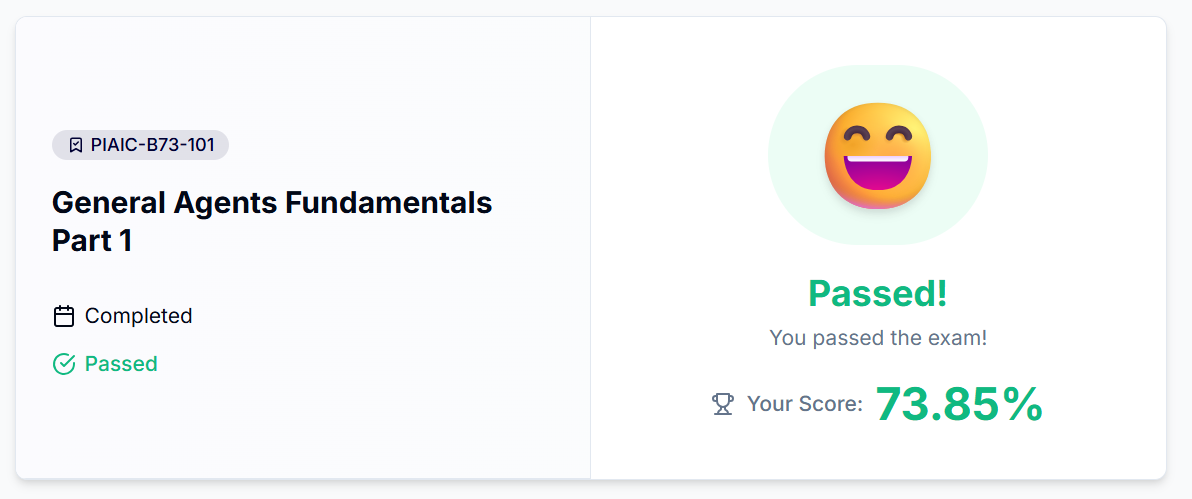Click the green Passed label beside the checkmark
The image size is (1192, 499).
point(121,364)
